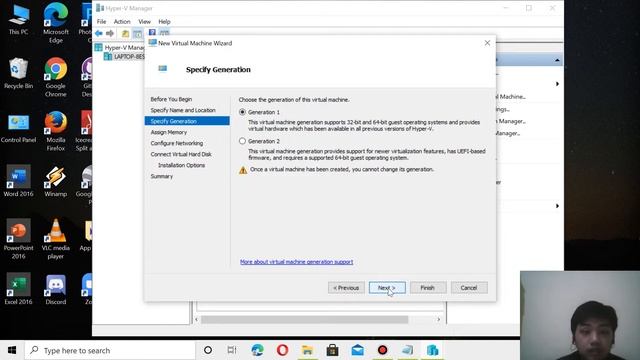Open Microsoft Edge from the taskbar
The width and height of the screenshot is (640, 360).
click(x=258, y=350)
